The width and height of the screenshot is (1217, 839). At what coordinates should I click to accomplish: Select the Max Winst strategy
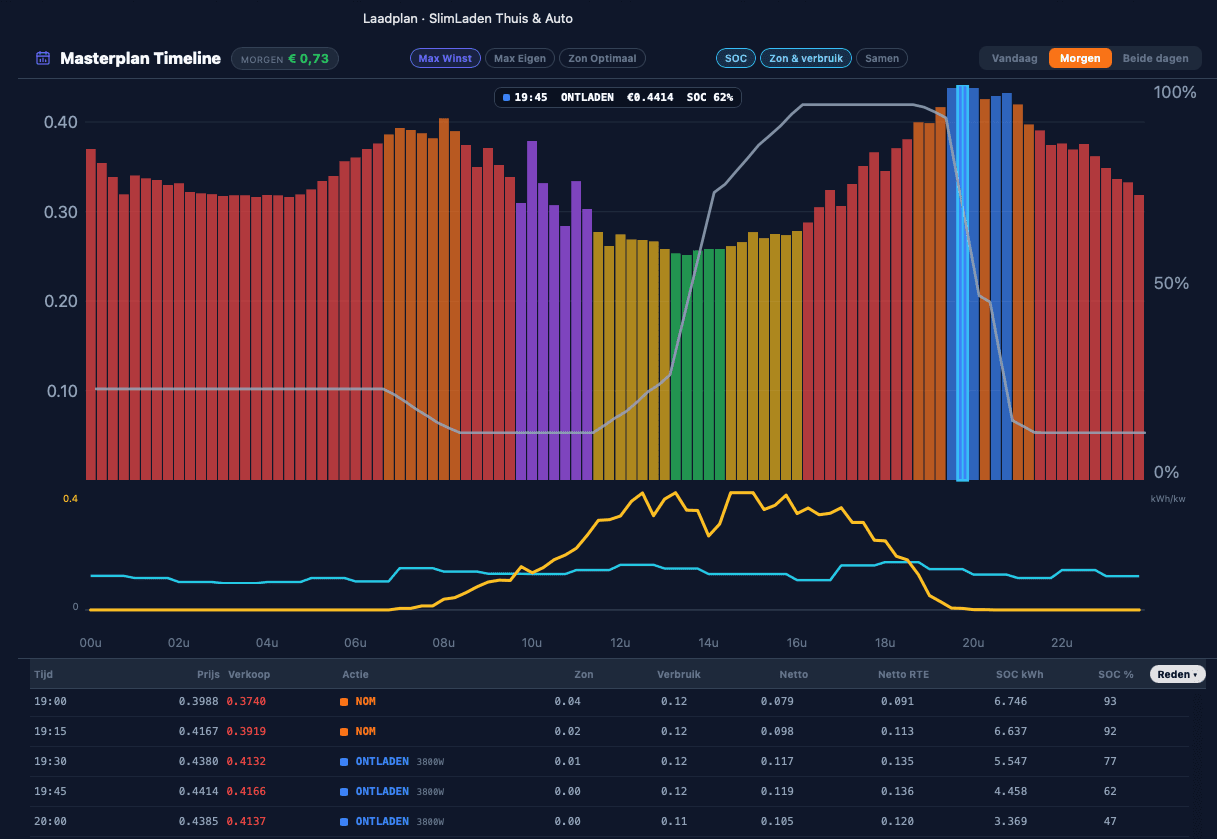click(445, 58)
